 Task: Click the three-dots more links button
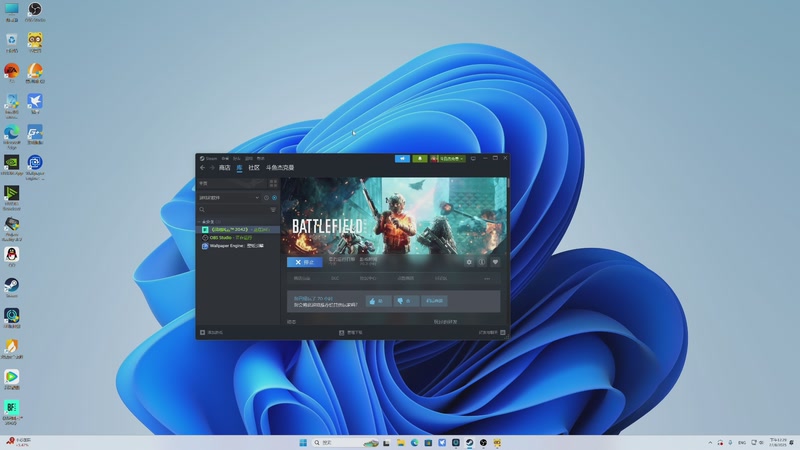tap(487, 279)
